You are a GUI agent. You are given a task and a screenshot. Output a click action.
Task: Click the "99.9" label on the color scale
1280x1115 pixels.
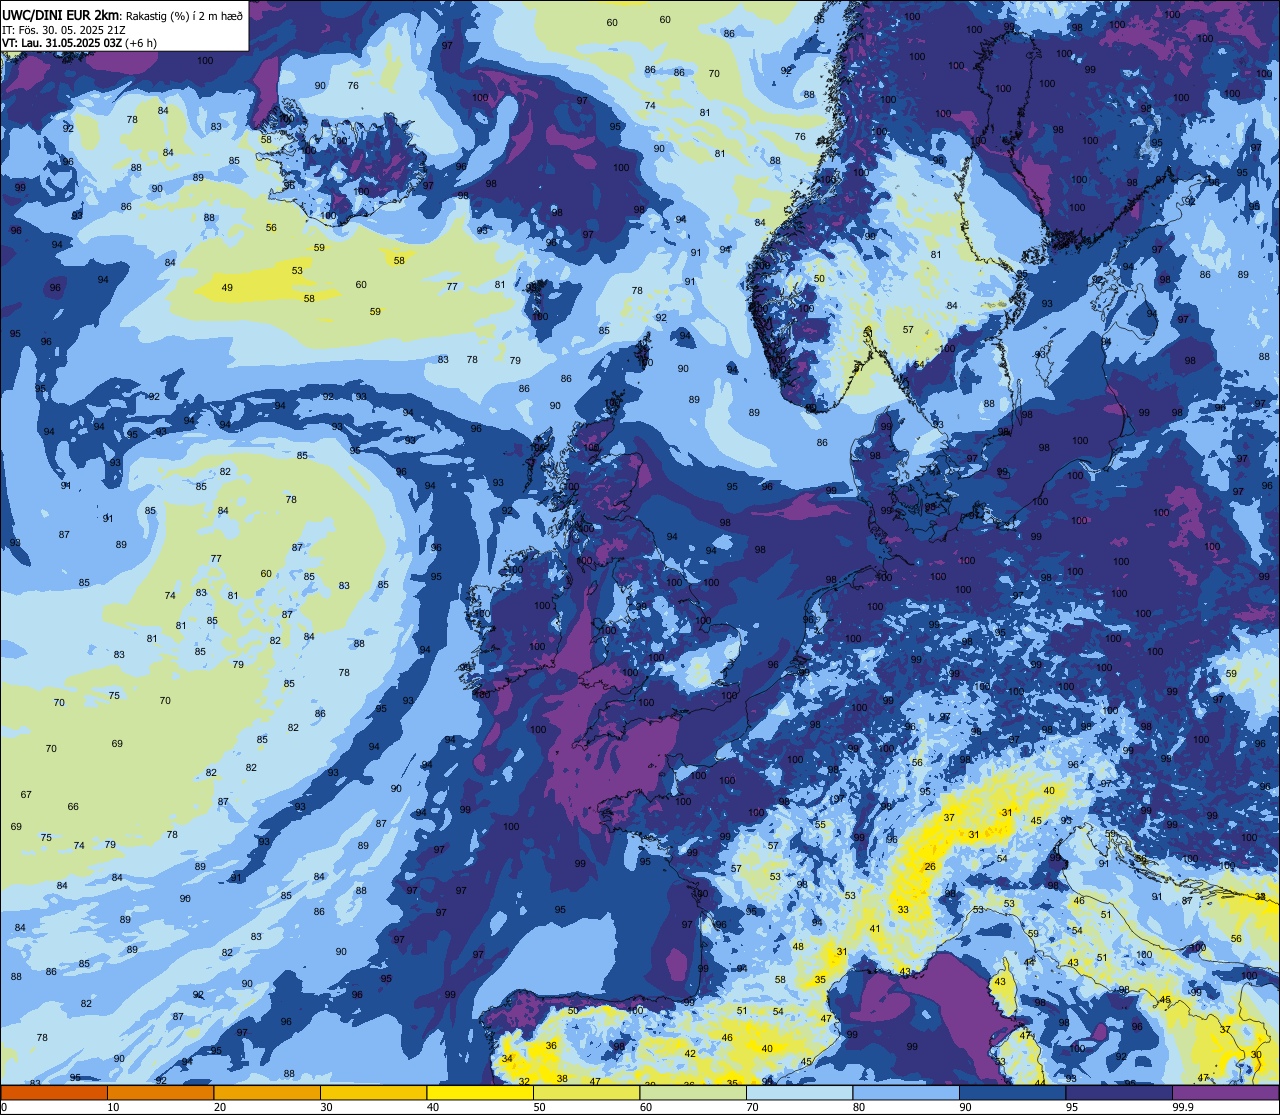click(1183, 1107)
